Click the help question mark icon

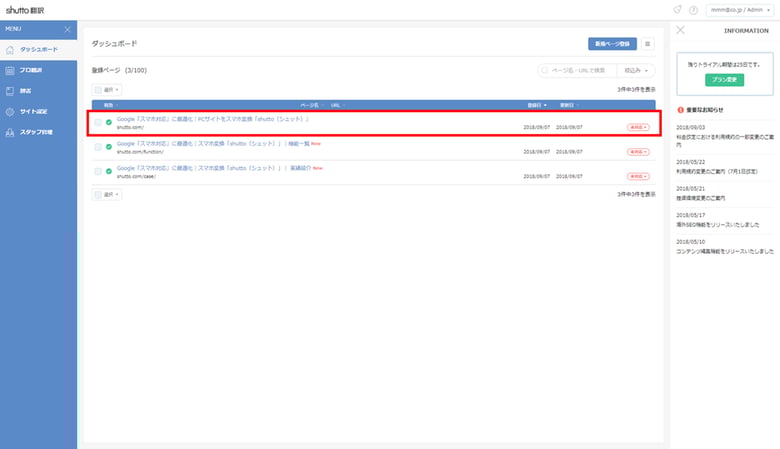(693, 10)
